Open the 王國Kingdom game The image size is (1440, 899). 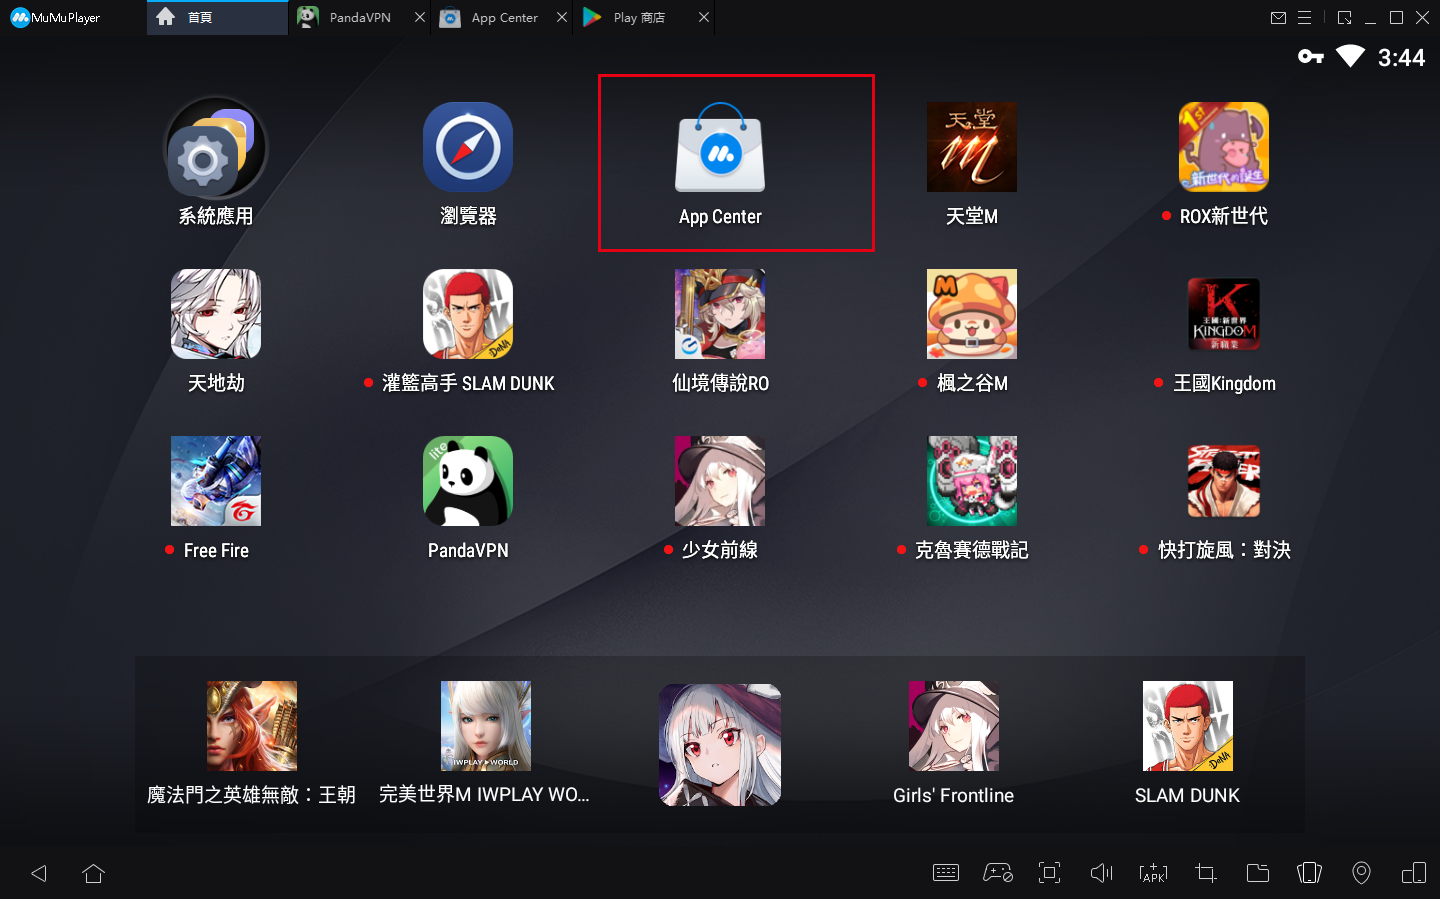pyautogui.click(x=1224, y=314)
